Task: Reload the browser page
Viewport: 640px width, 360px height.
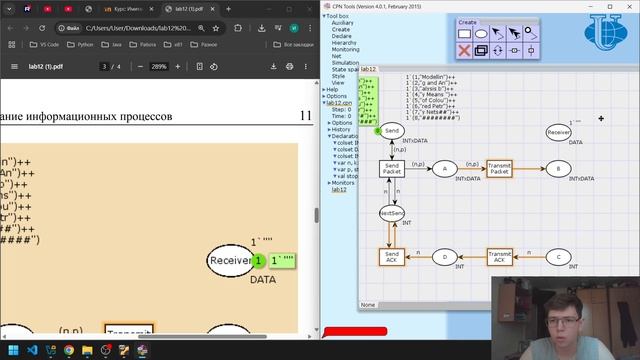Action: 42,28
